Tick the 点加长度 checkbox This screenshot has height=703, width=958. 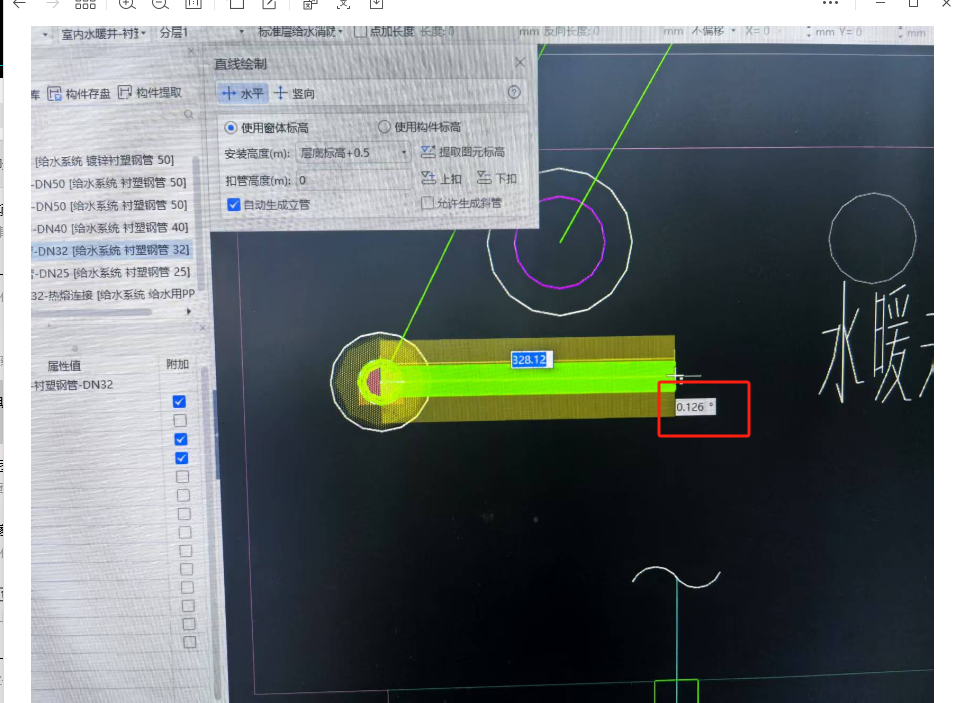[x=360, y=31]
